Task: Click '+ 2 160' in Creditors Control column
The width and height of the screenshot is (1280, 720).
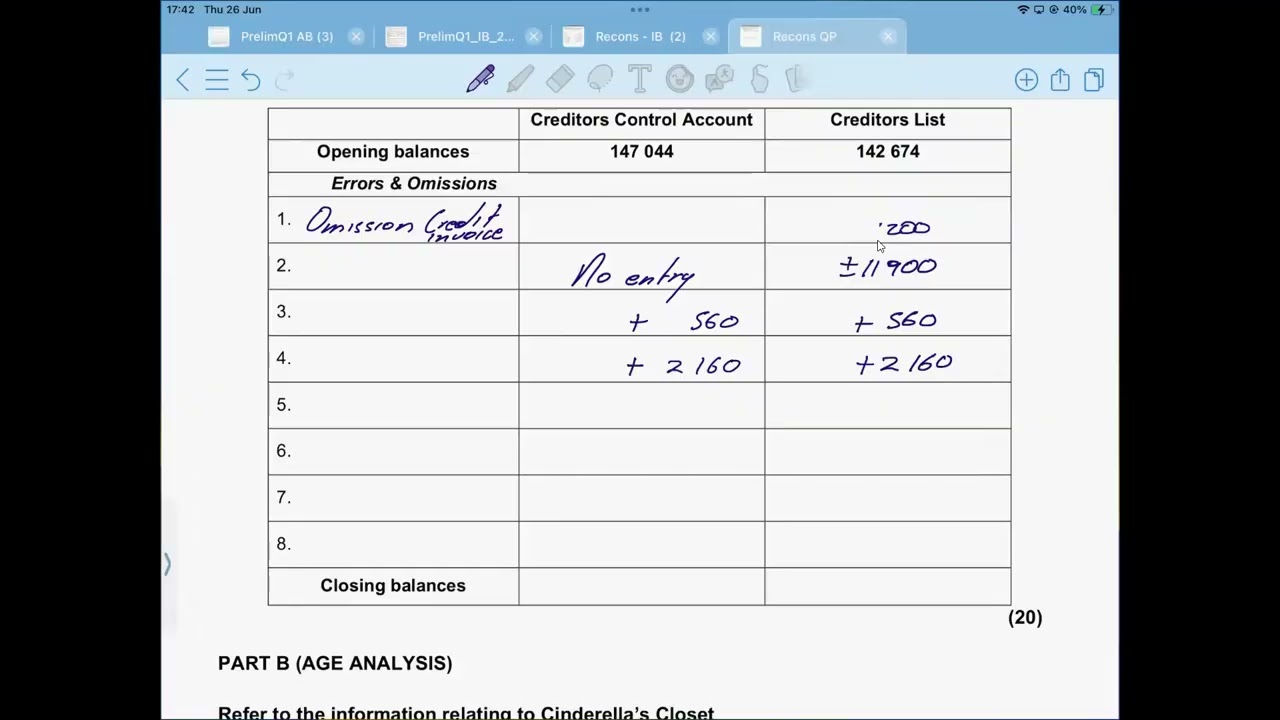Action: pyautogui.click(x=684, y=366)
